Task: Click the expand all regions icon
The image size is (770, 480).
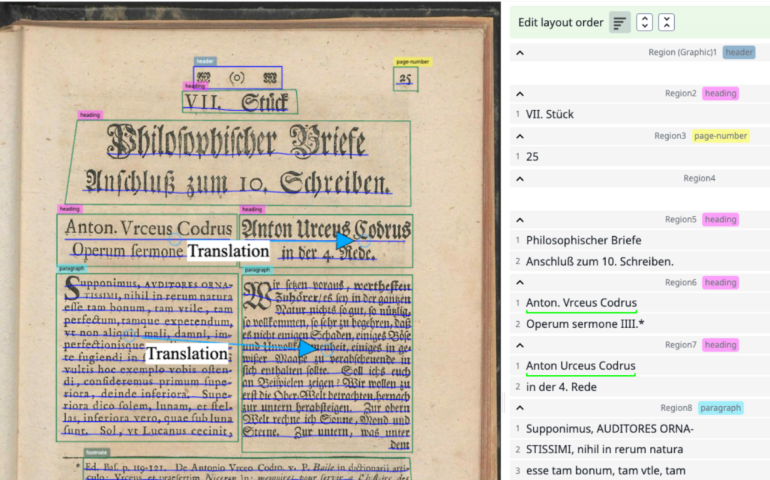Action: [x=645, y=22]
